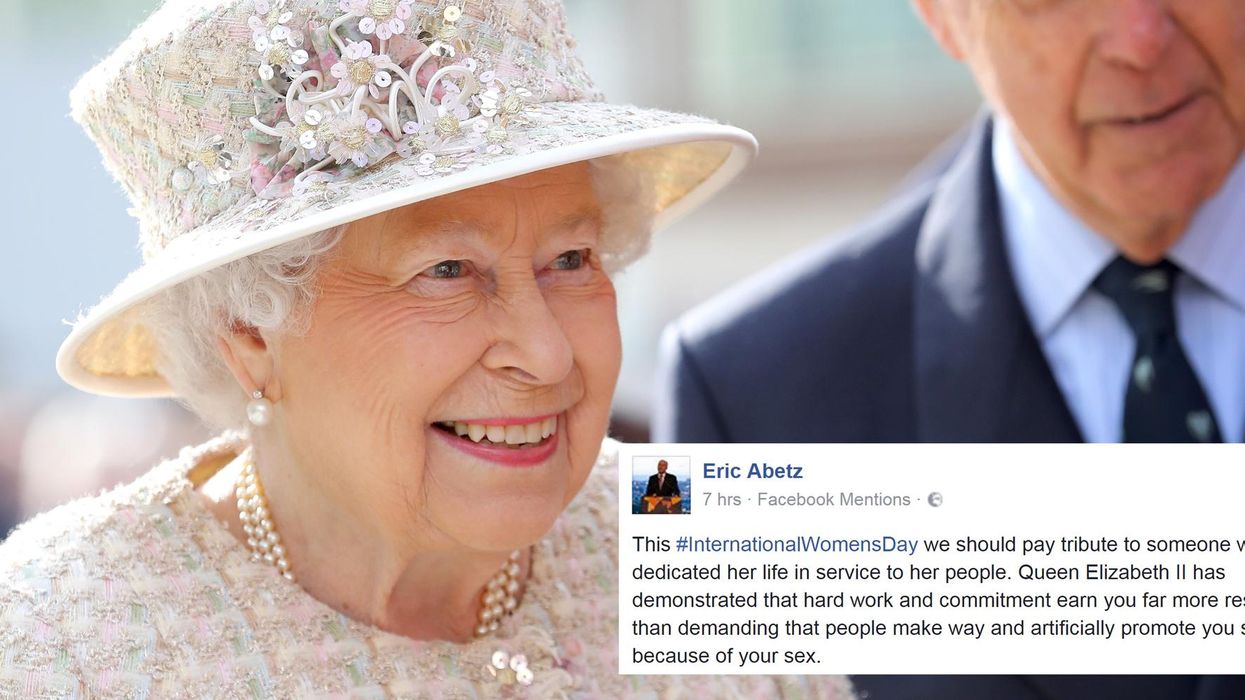Screen dimensions: 1245x700
Task: Click the Queen's pearl earring
Action: [259, 409]
